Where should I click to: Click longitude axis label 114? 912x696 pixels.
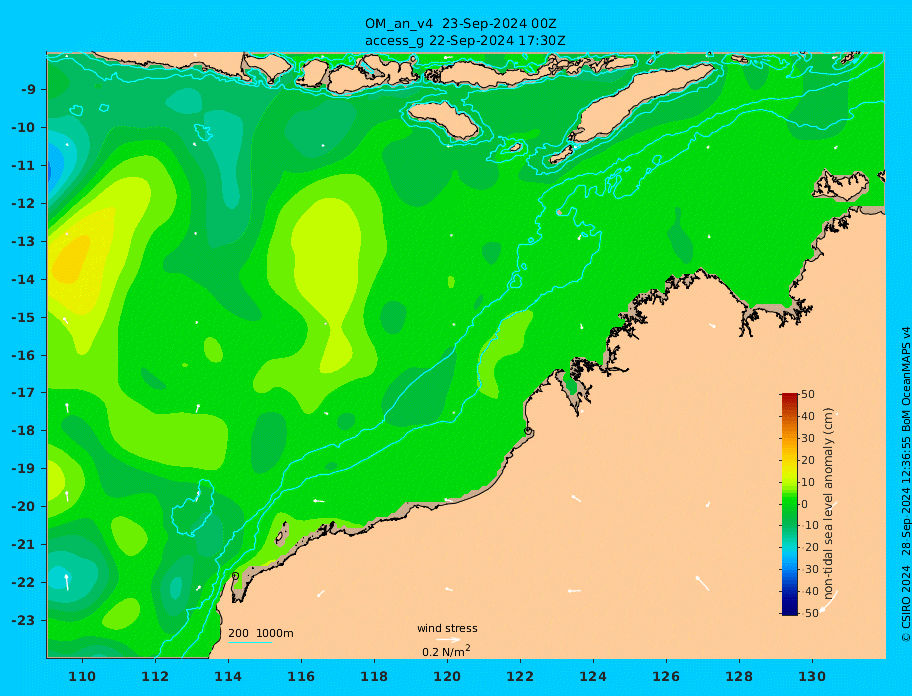click(x=228, y=677)
